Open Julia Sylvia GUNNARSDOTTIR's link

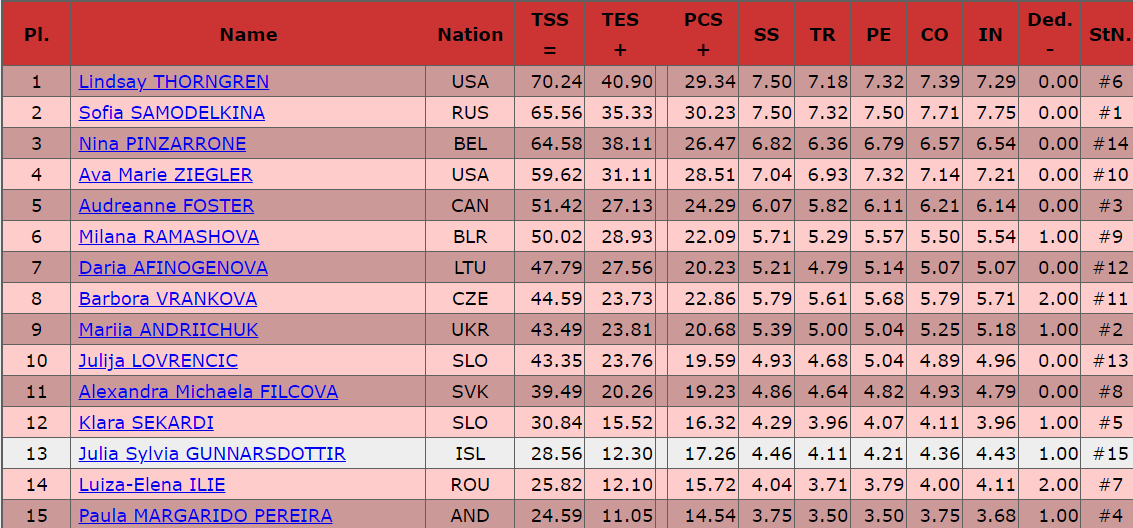[x=212, y=454]
